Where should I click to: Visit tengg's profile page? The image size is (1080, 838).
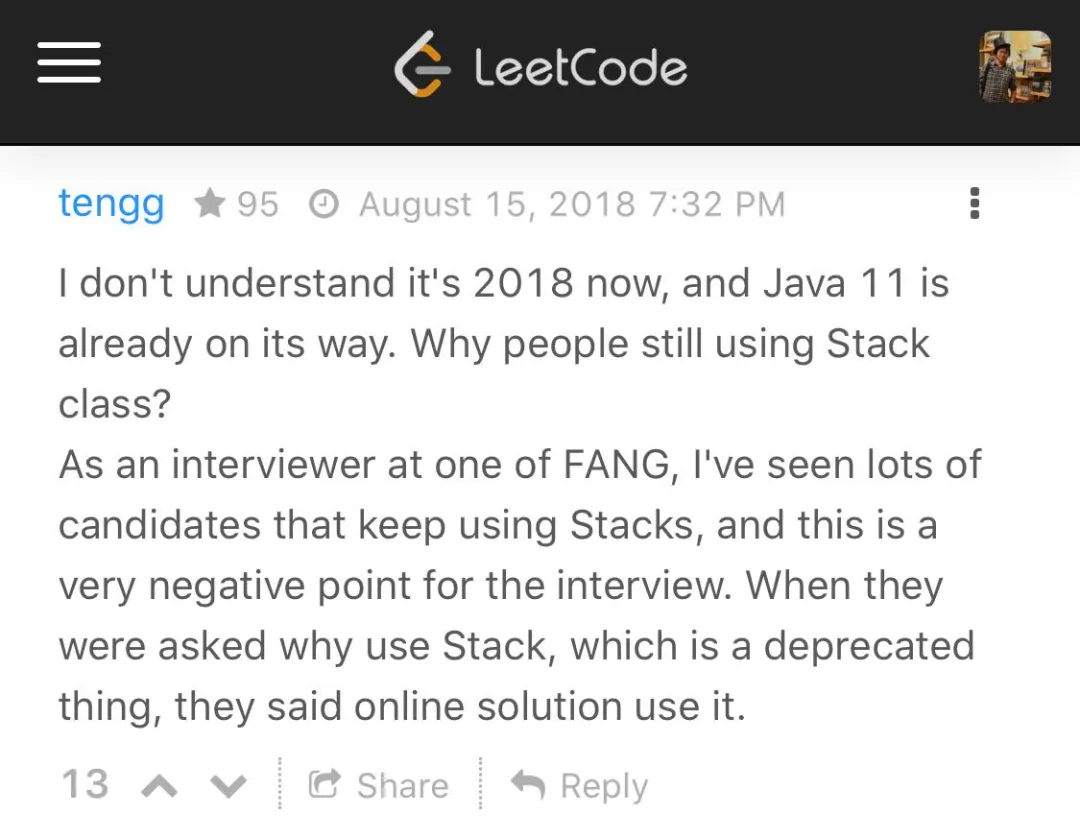click(x=111, y=203)
